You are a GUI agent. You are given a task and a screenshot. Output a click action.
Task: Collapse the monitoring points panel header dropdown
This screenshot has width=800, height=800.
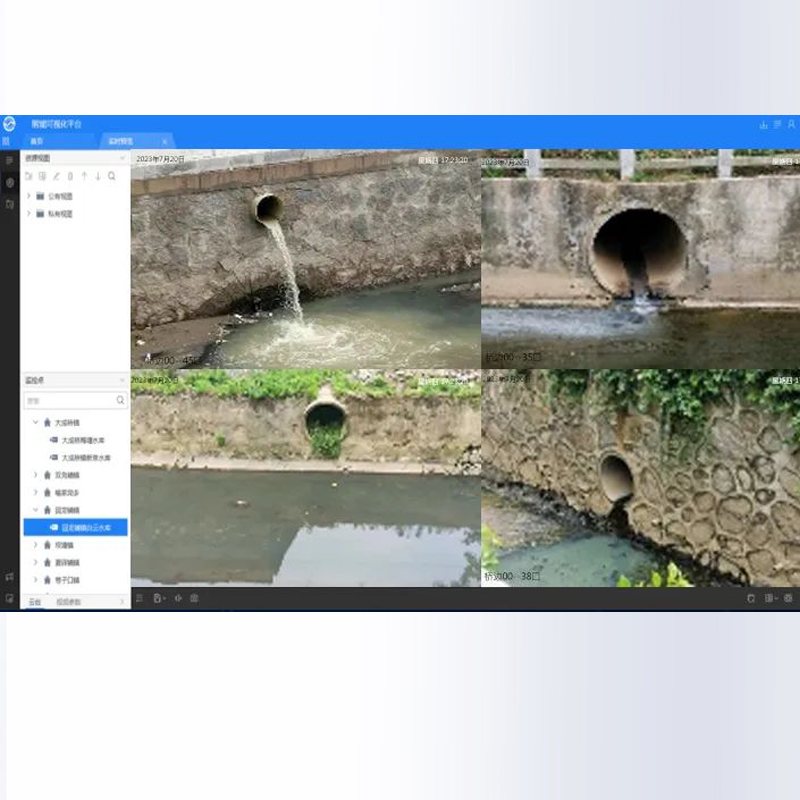point(122,380)
